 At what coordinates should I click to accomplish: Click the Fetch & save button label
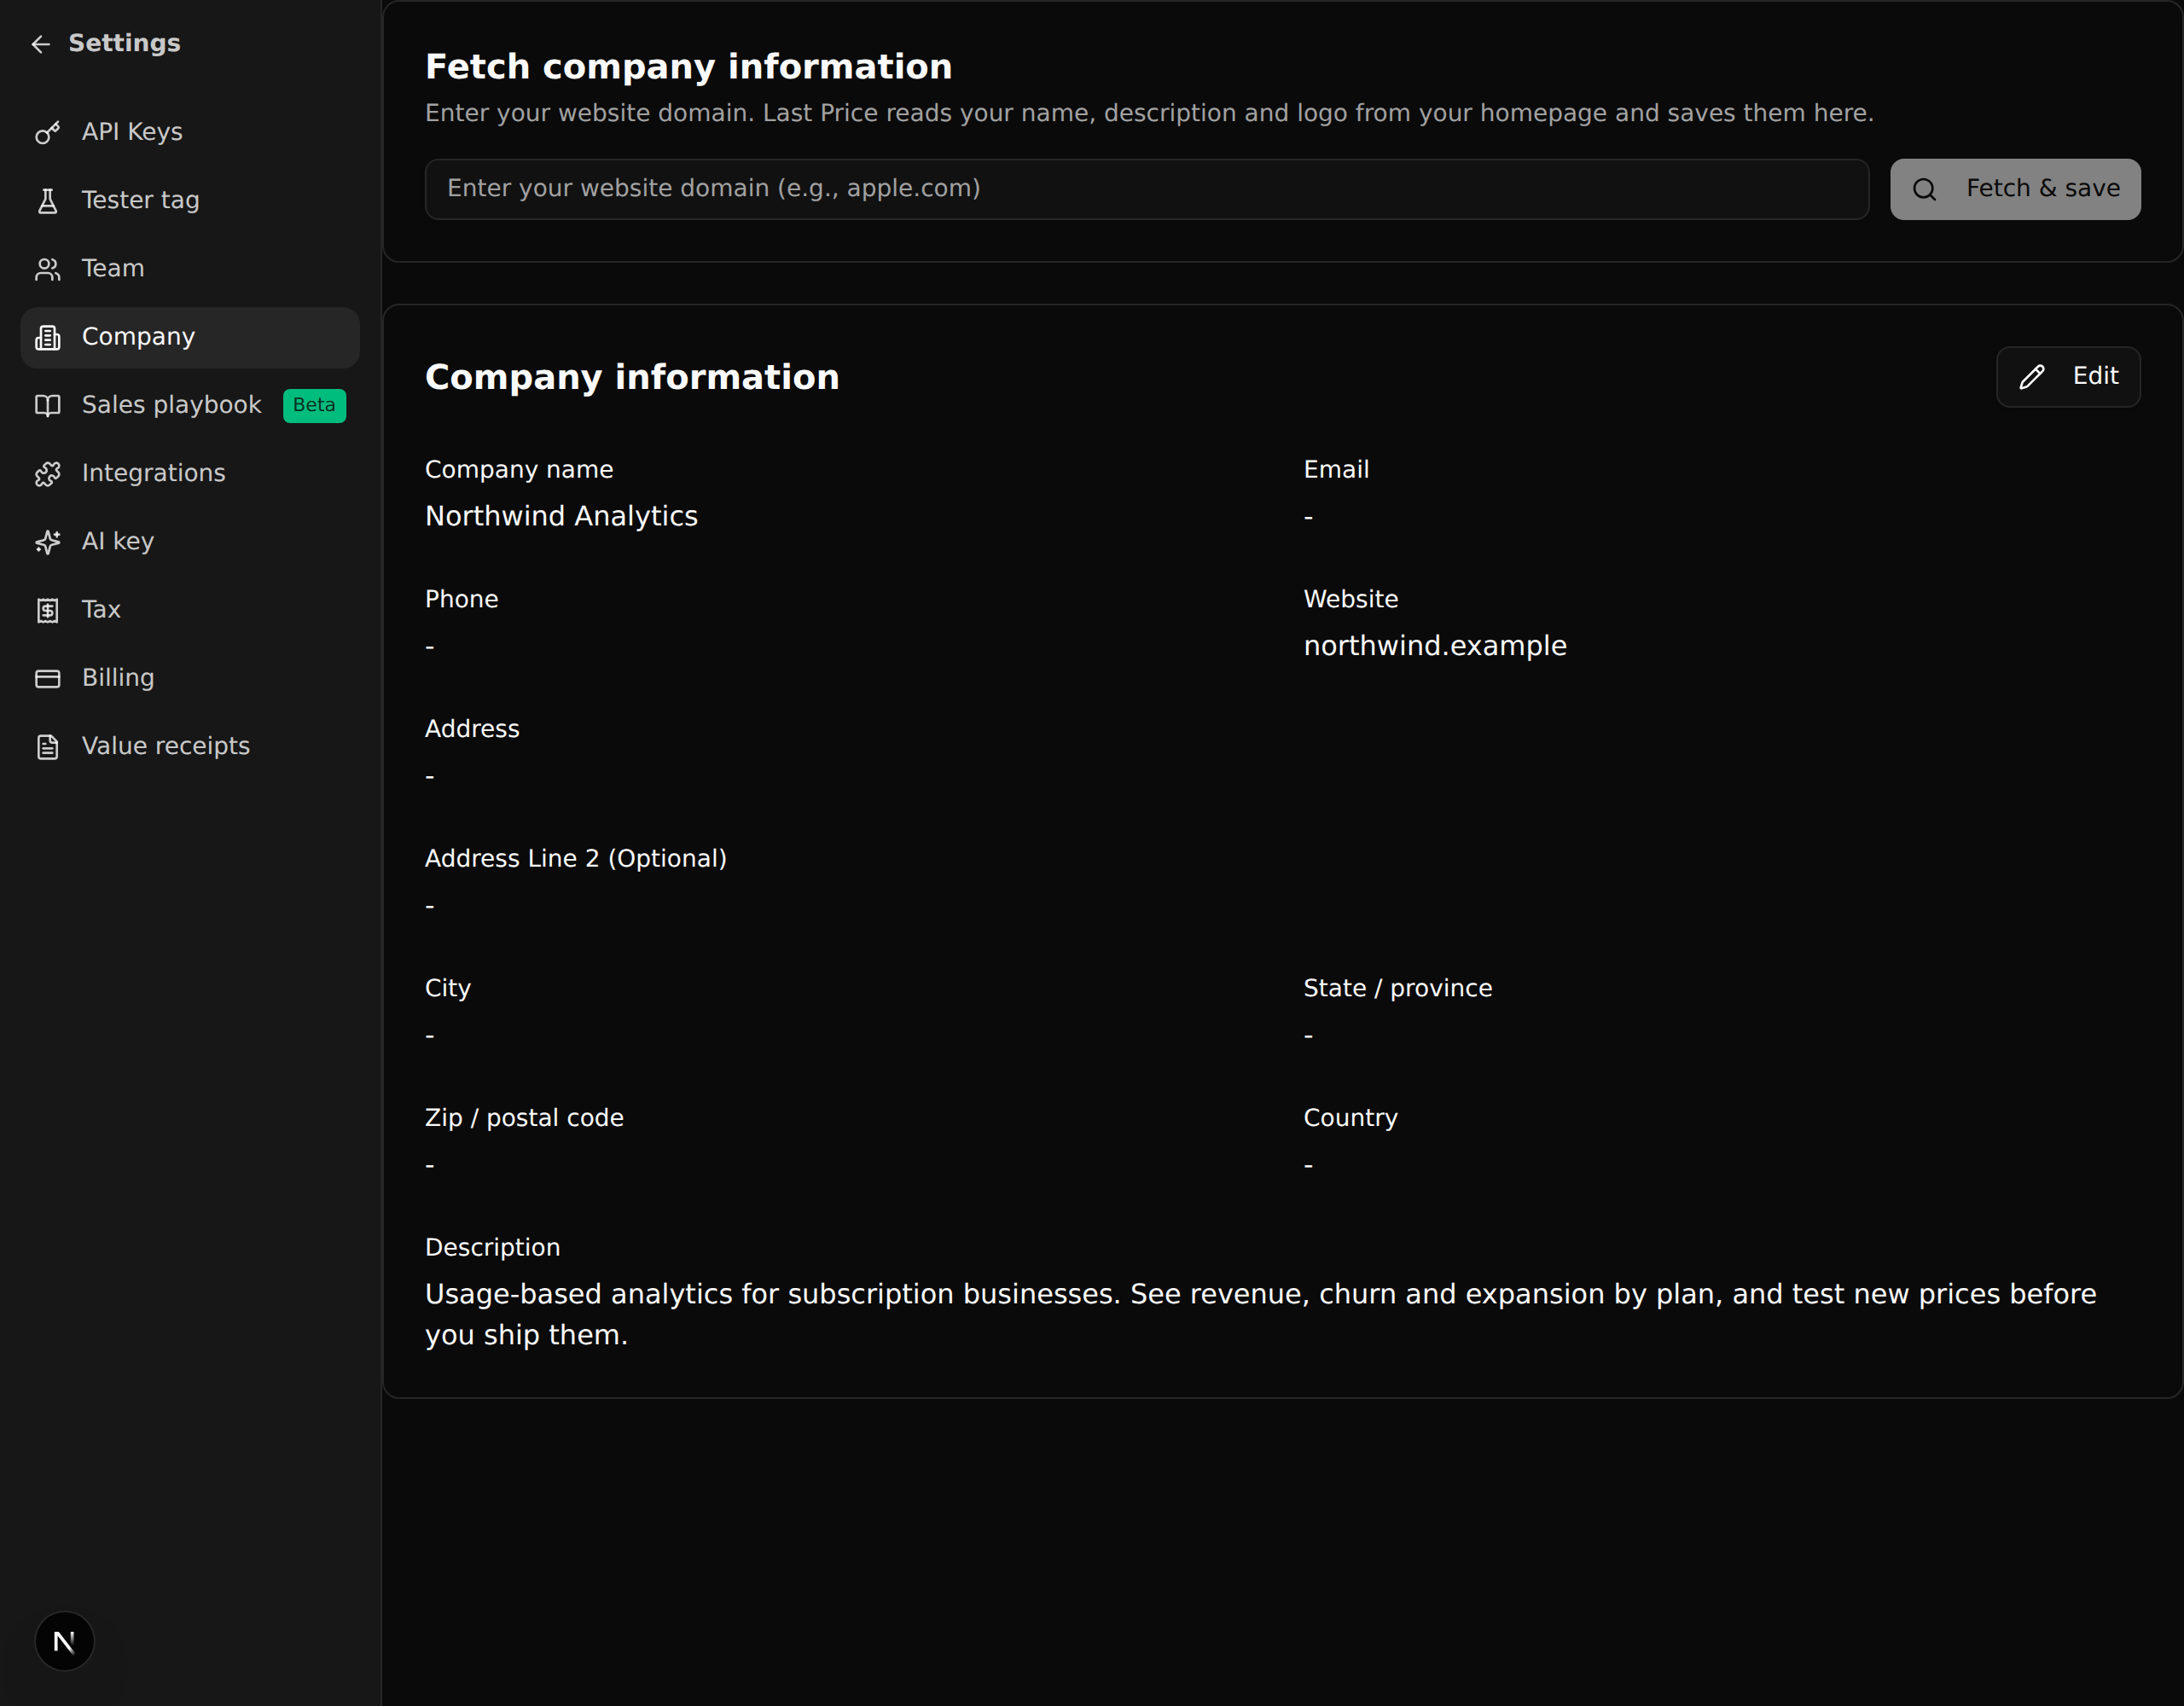click(2043, 188)
